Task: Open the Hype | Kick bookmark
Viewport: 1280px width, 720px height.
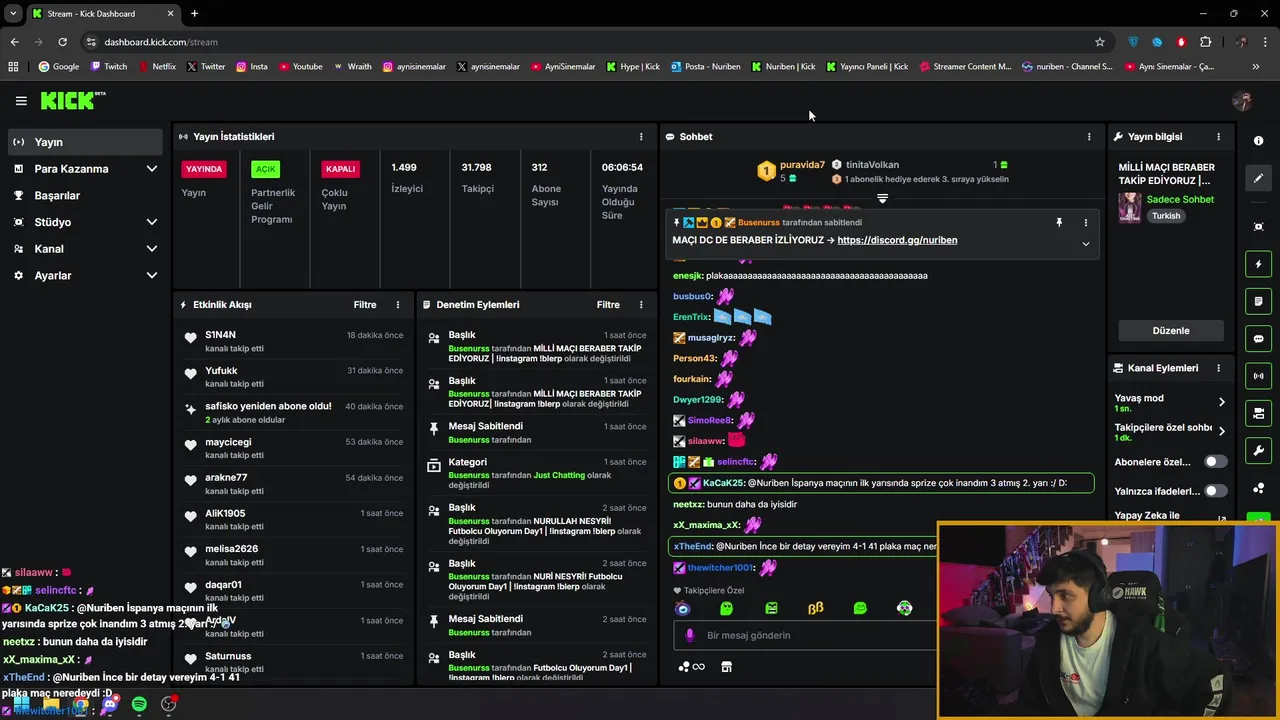Action: tap(633, 67)
